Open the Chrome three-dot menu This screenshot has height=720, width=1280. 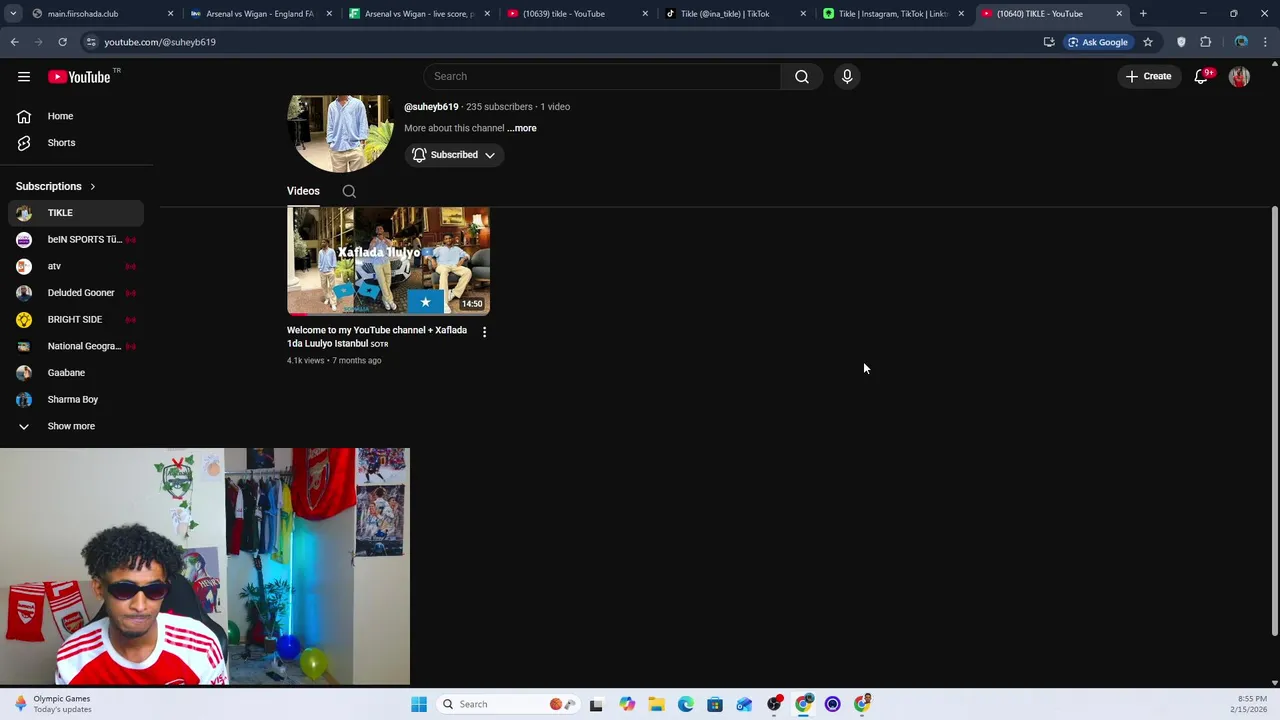pos(1265,42)
